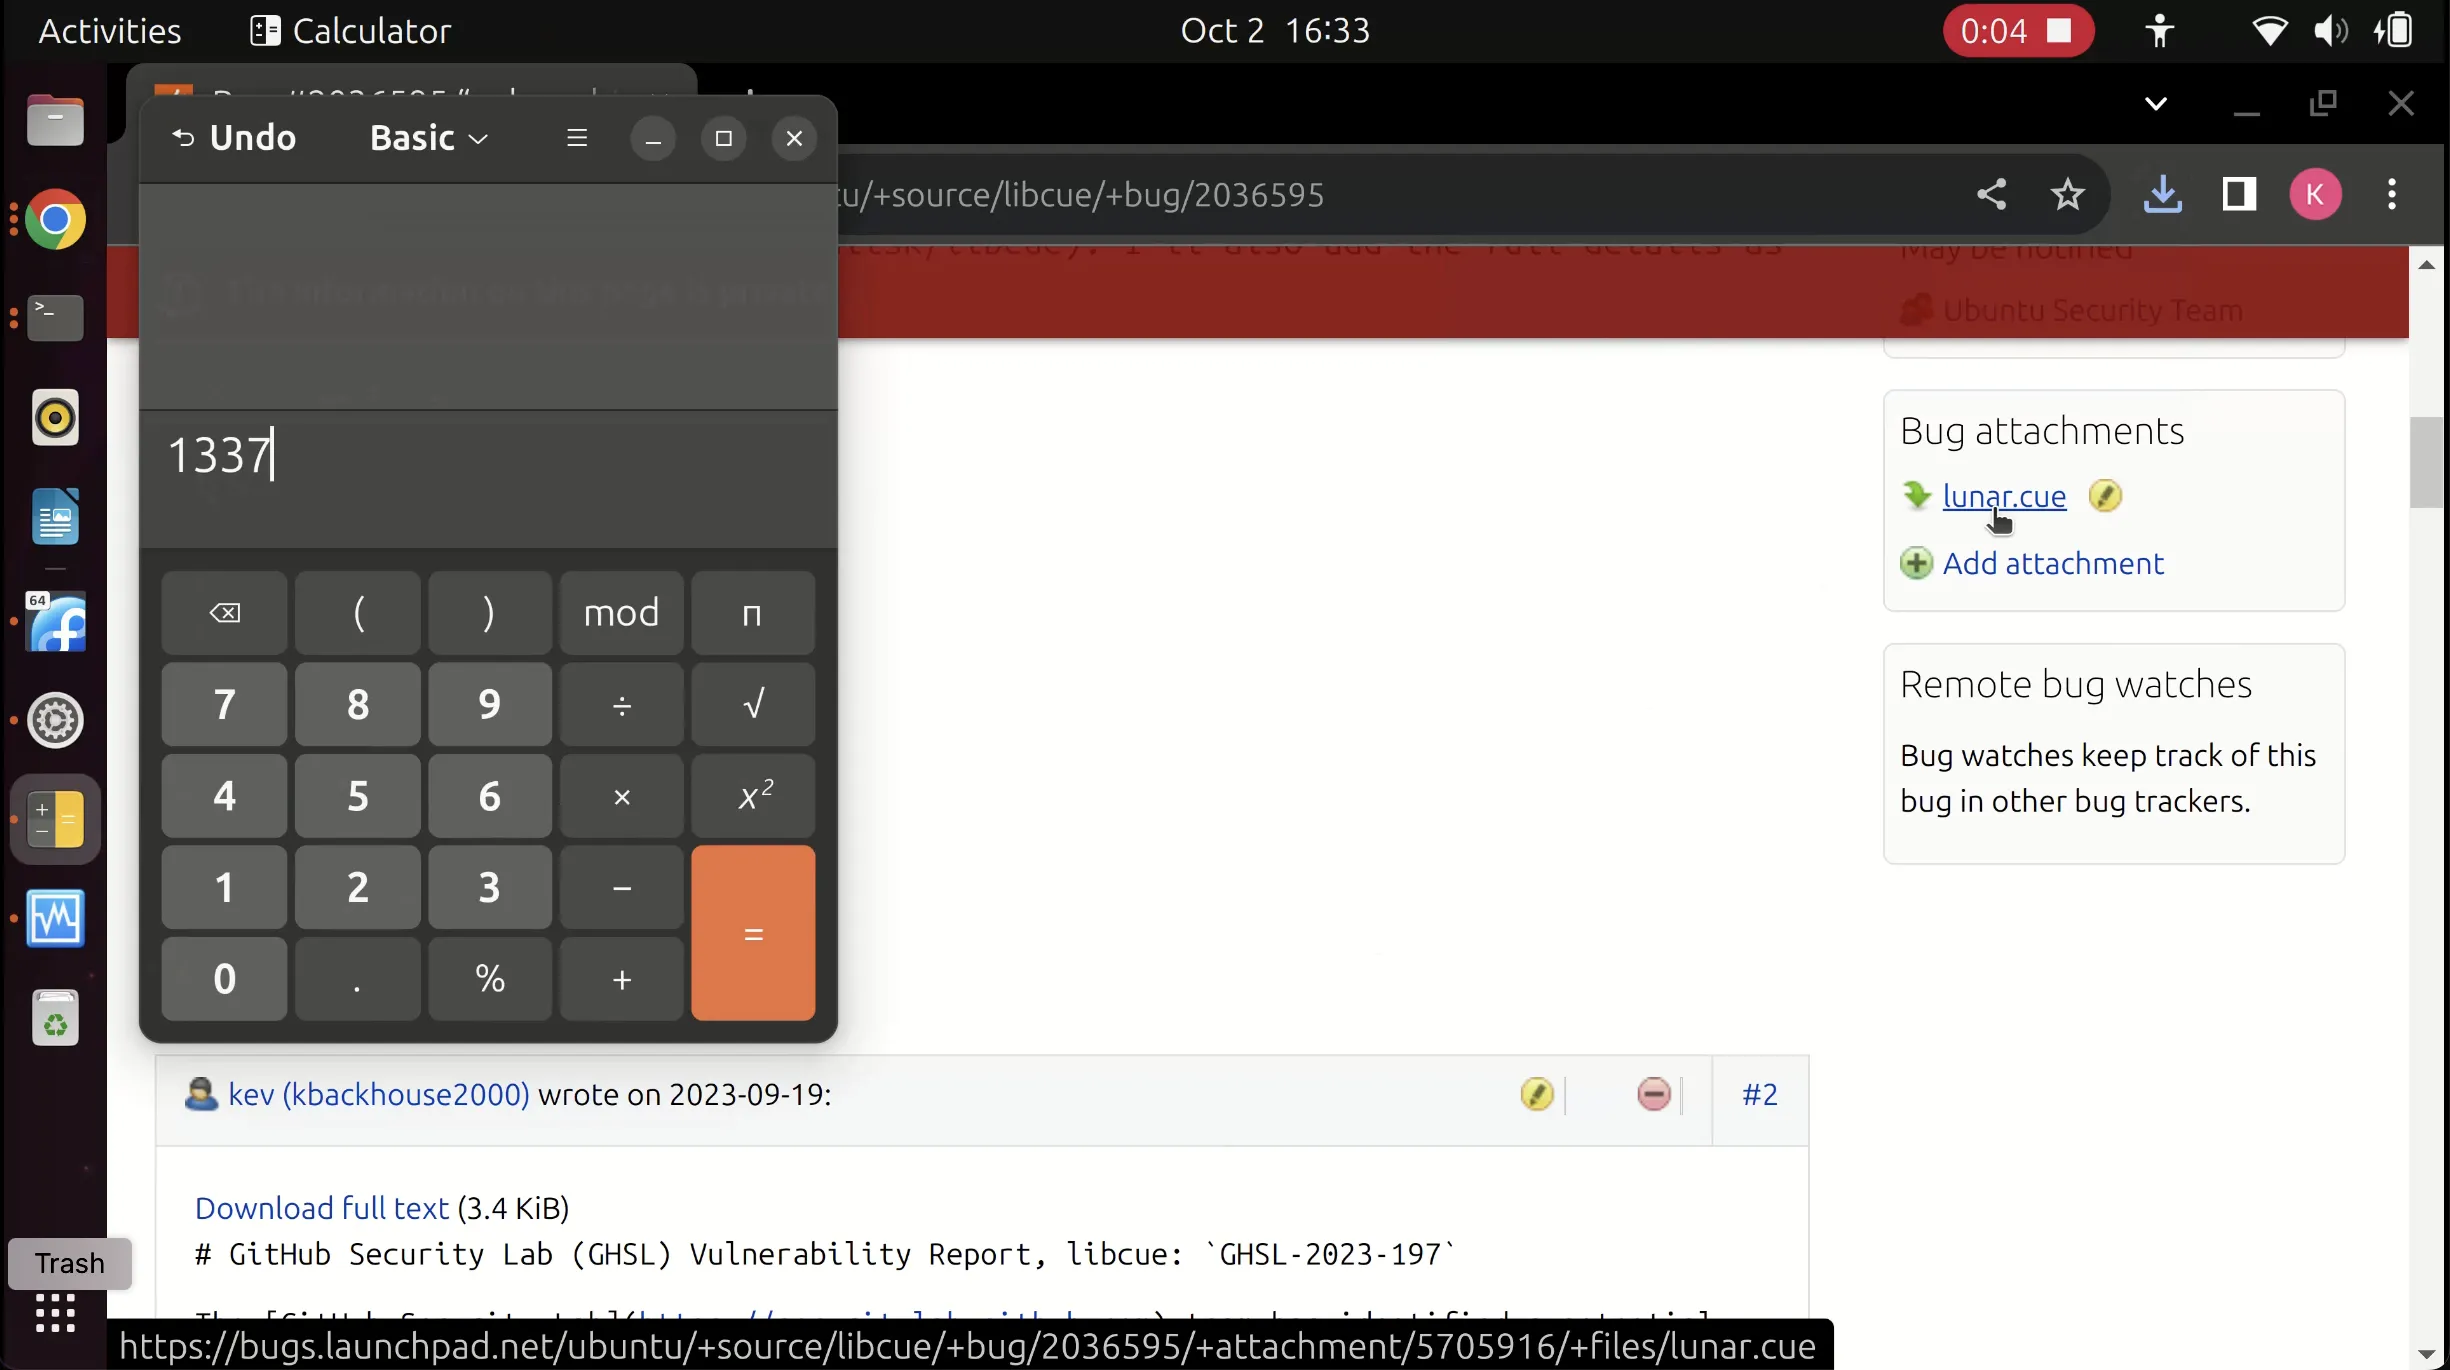Click the x² exponent button
The width and height of the screenshot is (2450, 1370).
click(x=752, y=794)
